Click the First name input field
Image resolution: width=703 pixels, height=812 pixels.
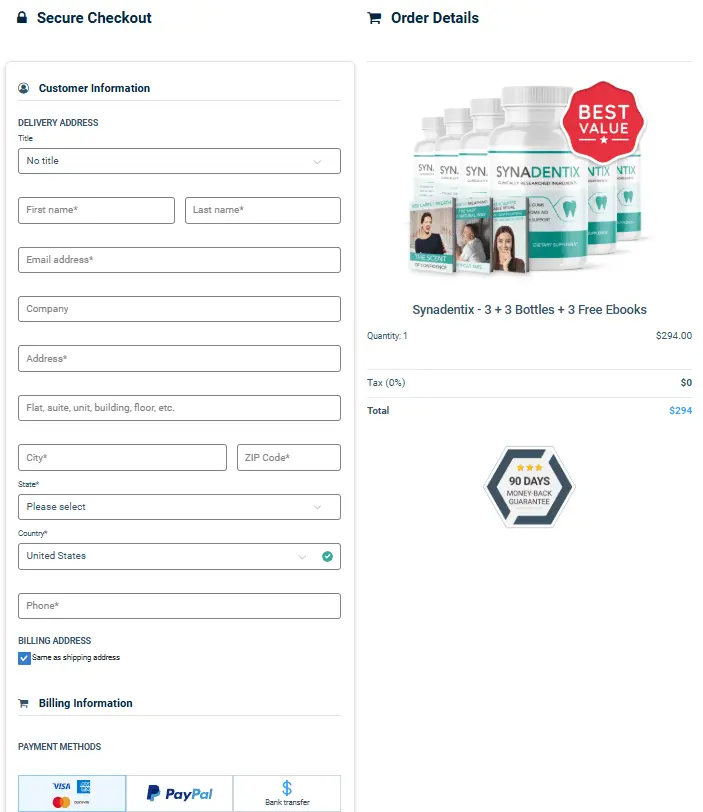pos(96,210)
